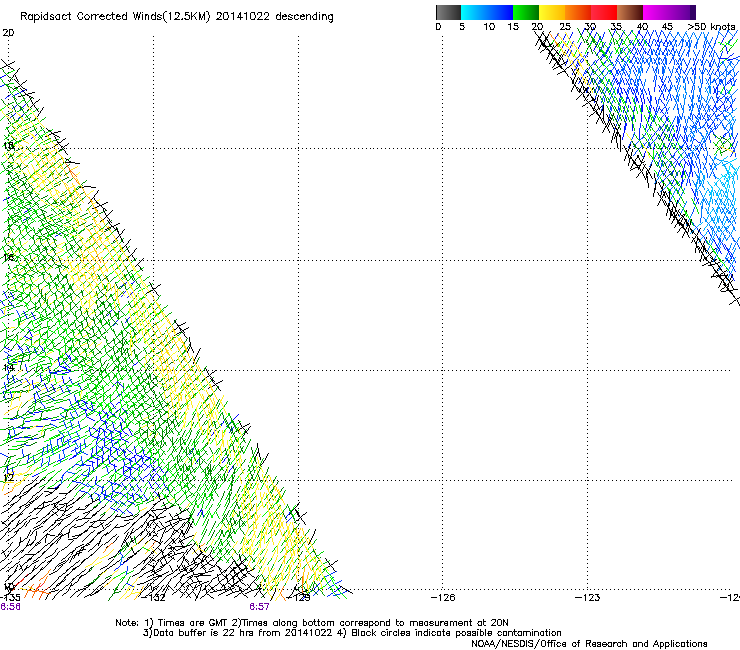Click the purple '6:58' time label
Viewport: 740px width, 650px height.
(x=10, y=607)
